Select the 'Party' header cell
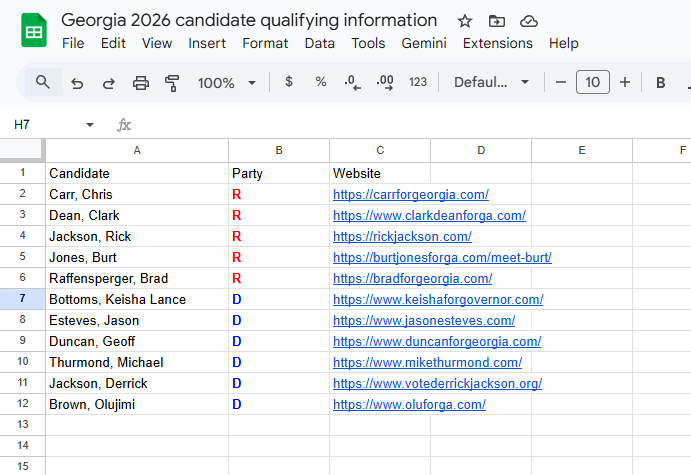 (x=279, y=173)
